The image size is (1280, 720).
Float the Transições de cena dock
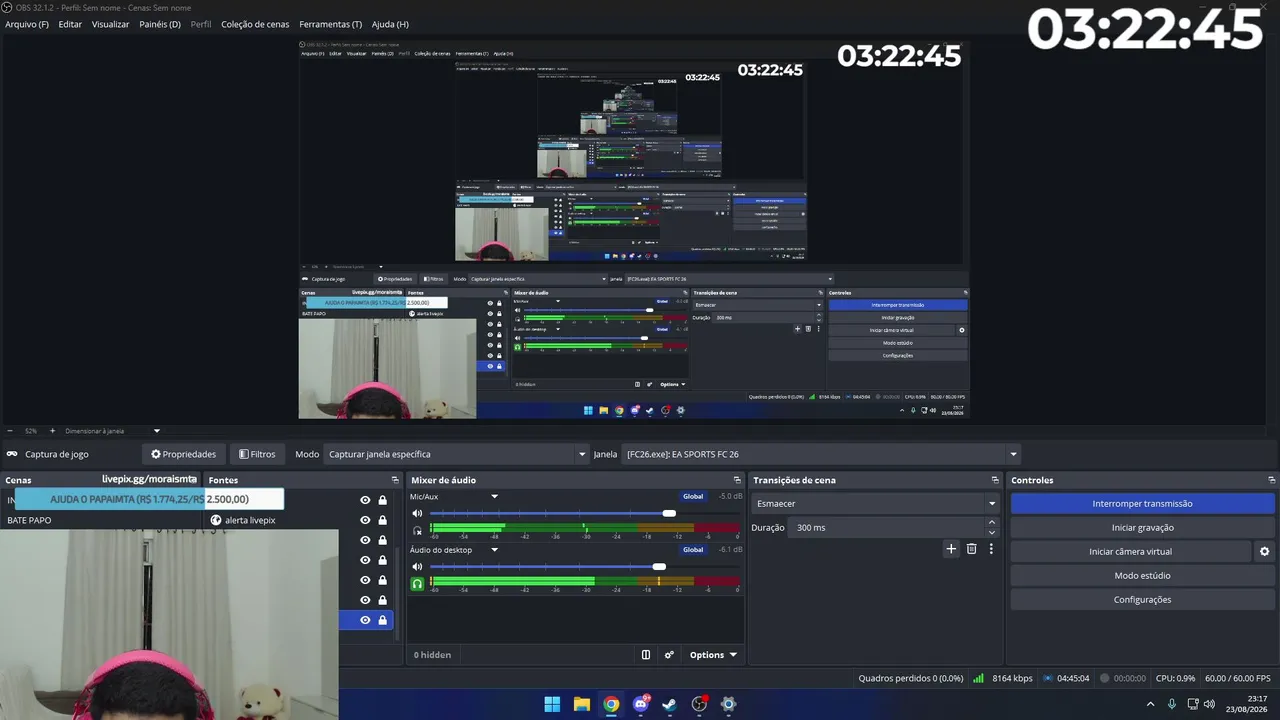[995, 480]
